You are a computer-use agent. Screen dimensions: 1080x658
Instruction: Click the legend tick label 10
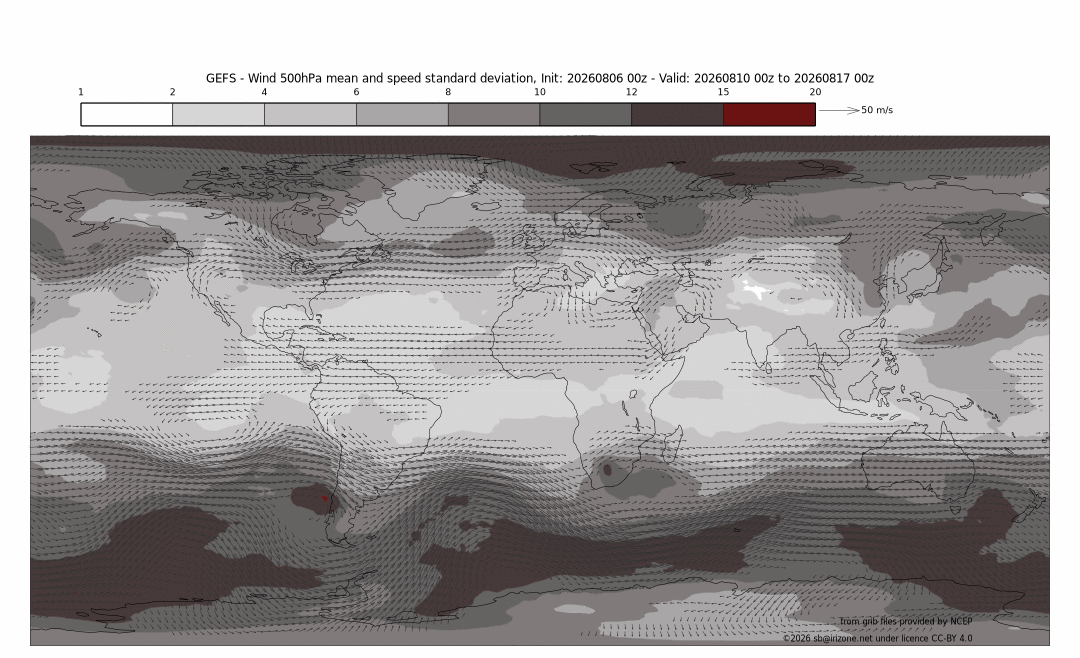click(539, 92)
